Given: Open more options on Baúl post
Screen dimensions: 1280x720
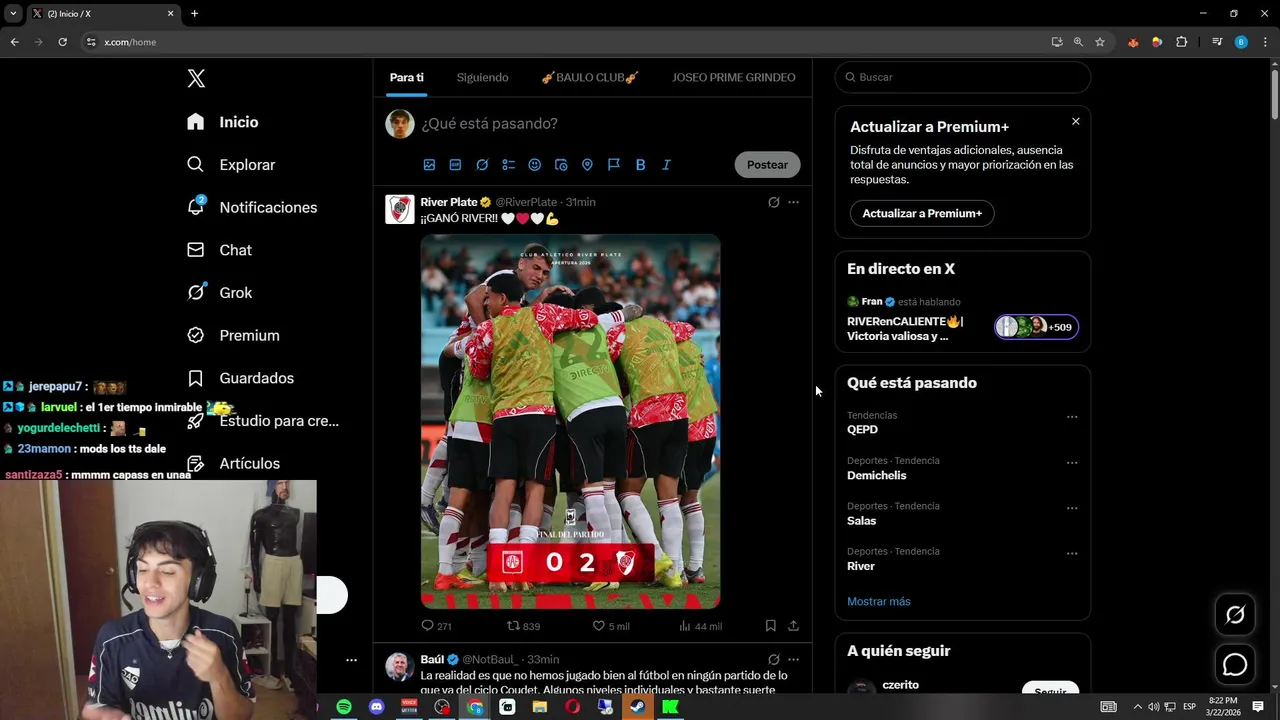Looking at the screenshot, I should coord(793,660).
